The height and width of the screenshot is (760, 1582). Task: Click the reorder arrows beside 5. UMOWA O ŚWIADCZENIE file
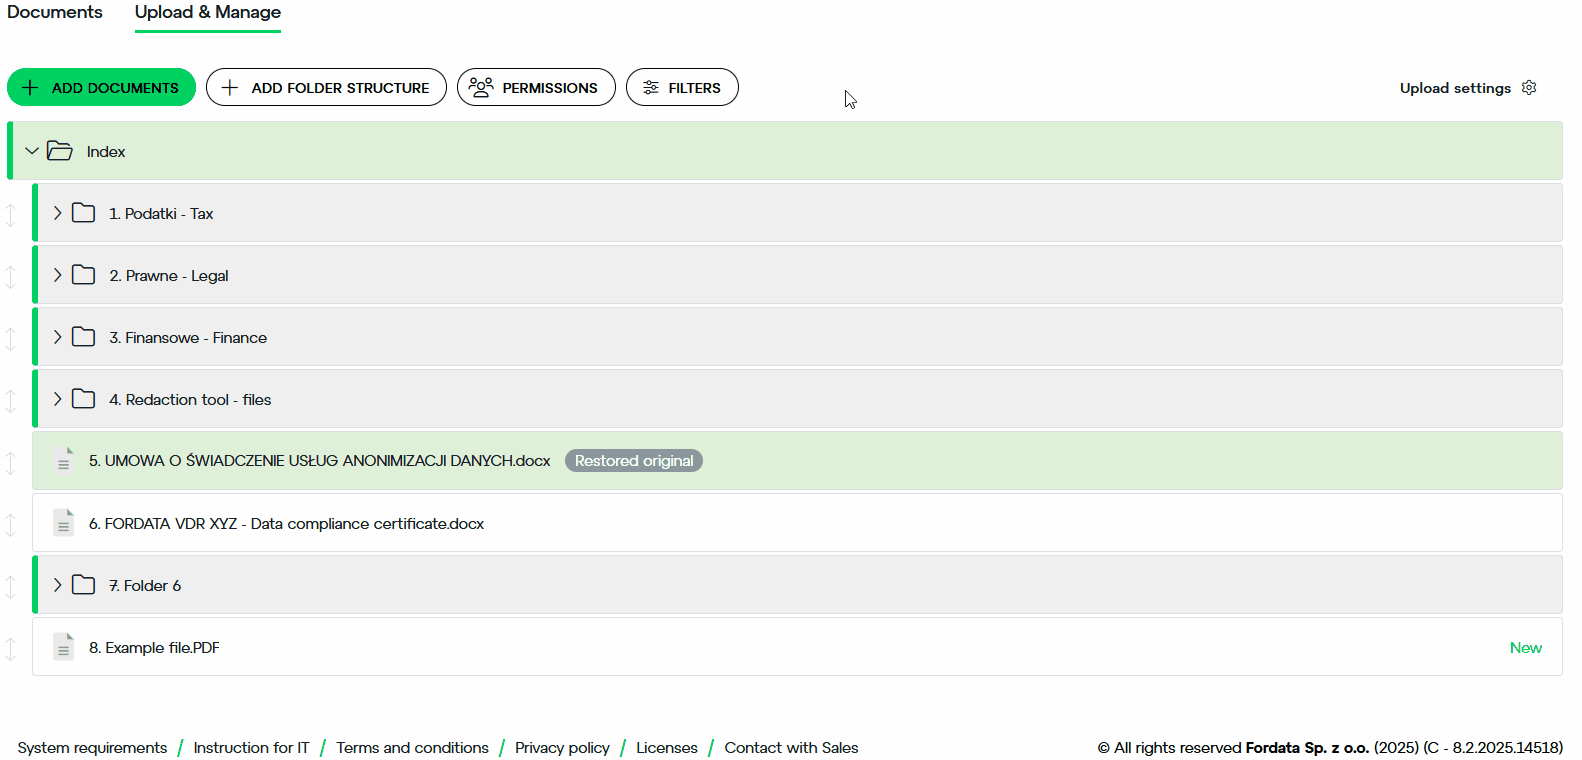point(11,462)
